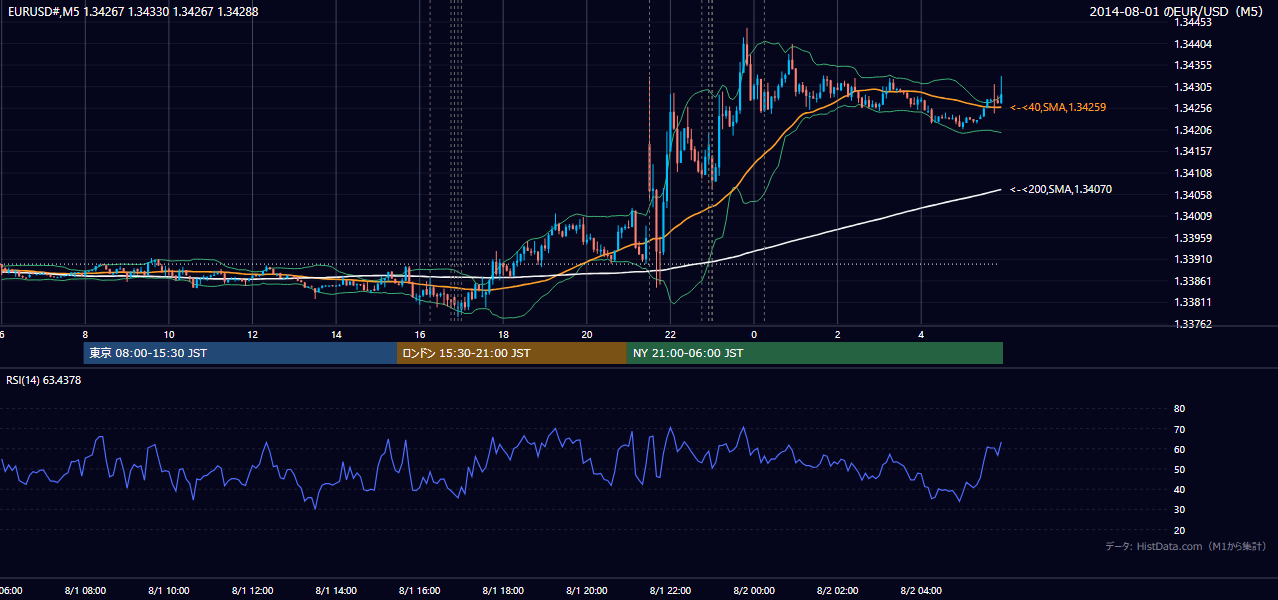The image size is (1278, 600).
Task: Click price level 1.34157 on axis
Action: [x=1193, y=151]
